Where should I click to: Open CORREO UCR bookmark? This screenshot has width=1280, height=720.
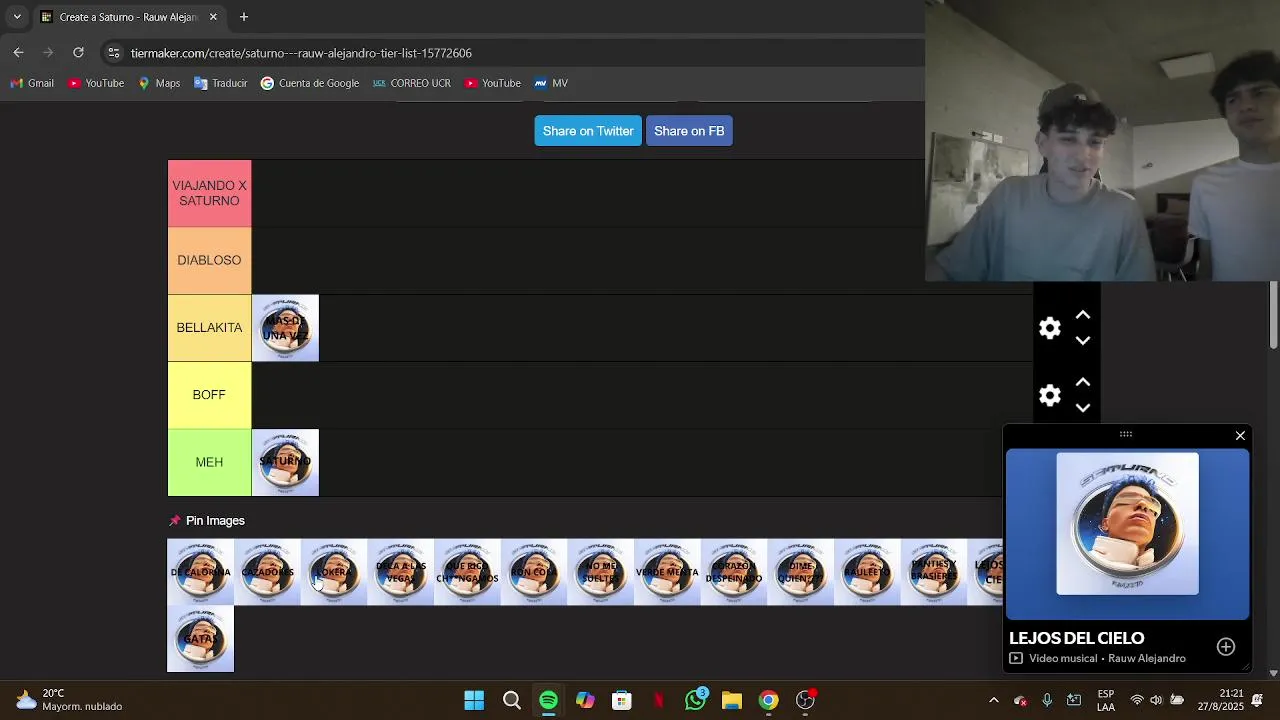(411, 83)
